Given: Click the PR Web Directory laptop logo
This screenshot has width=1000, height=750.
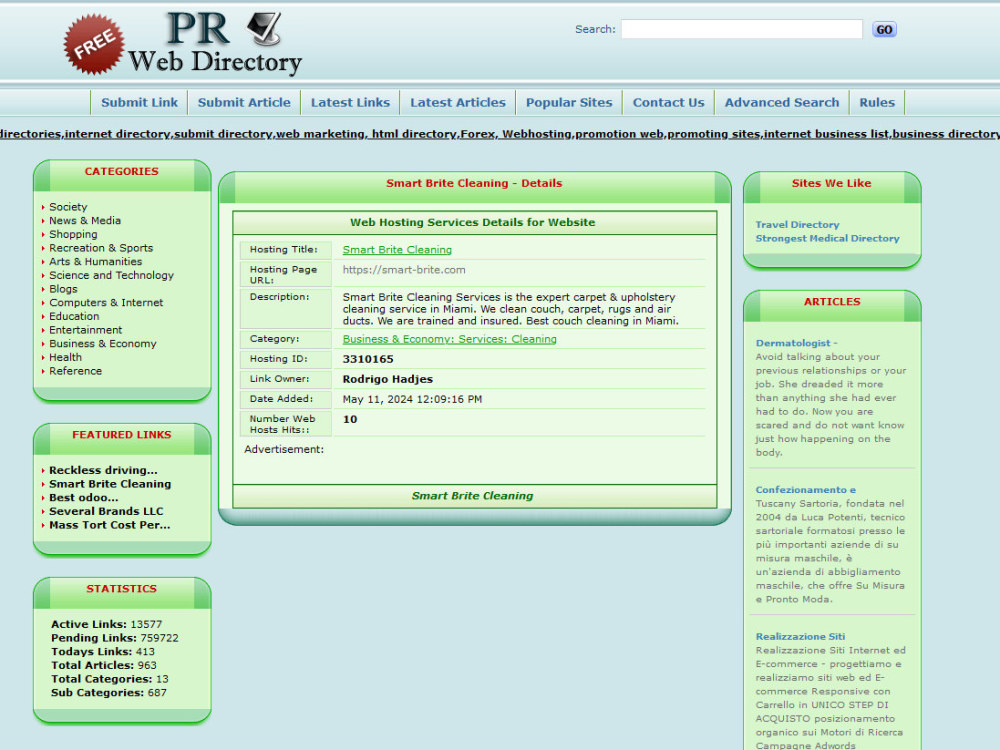Looking at the screenshot, I should tap(215, 43).
